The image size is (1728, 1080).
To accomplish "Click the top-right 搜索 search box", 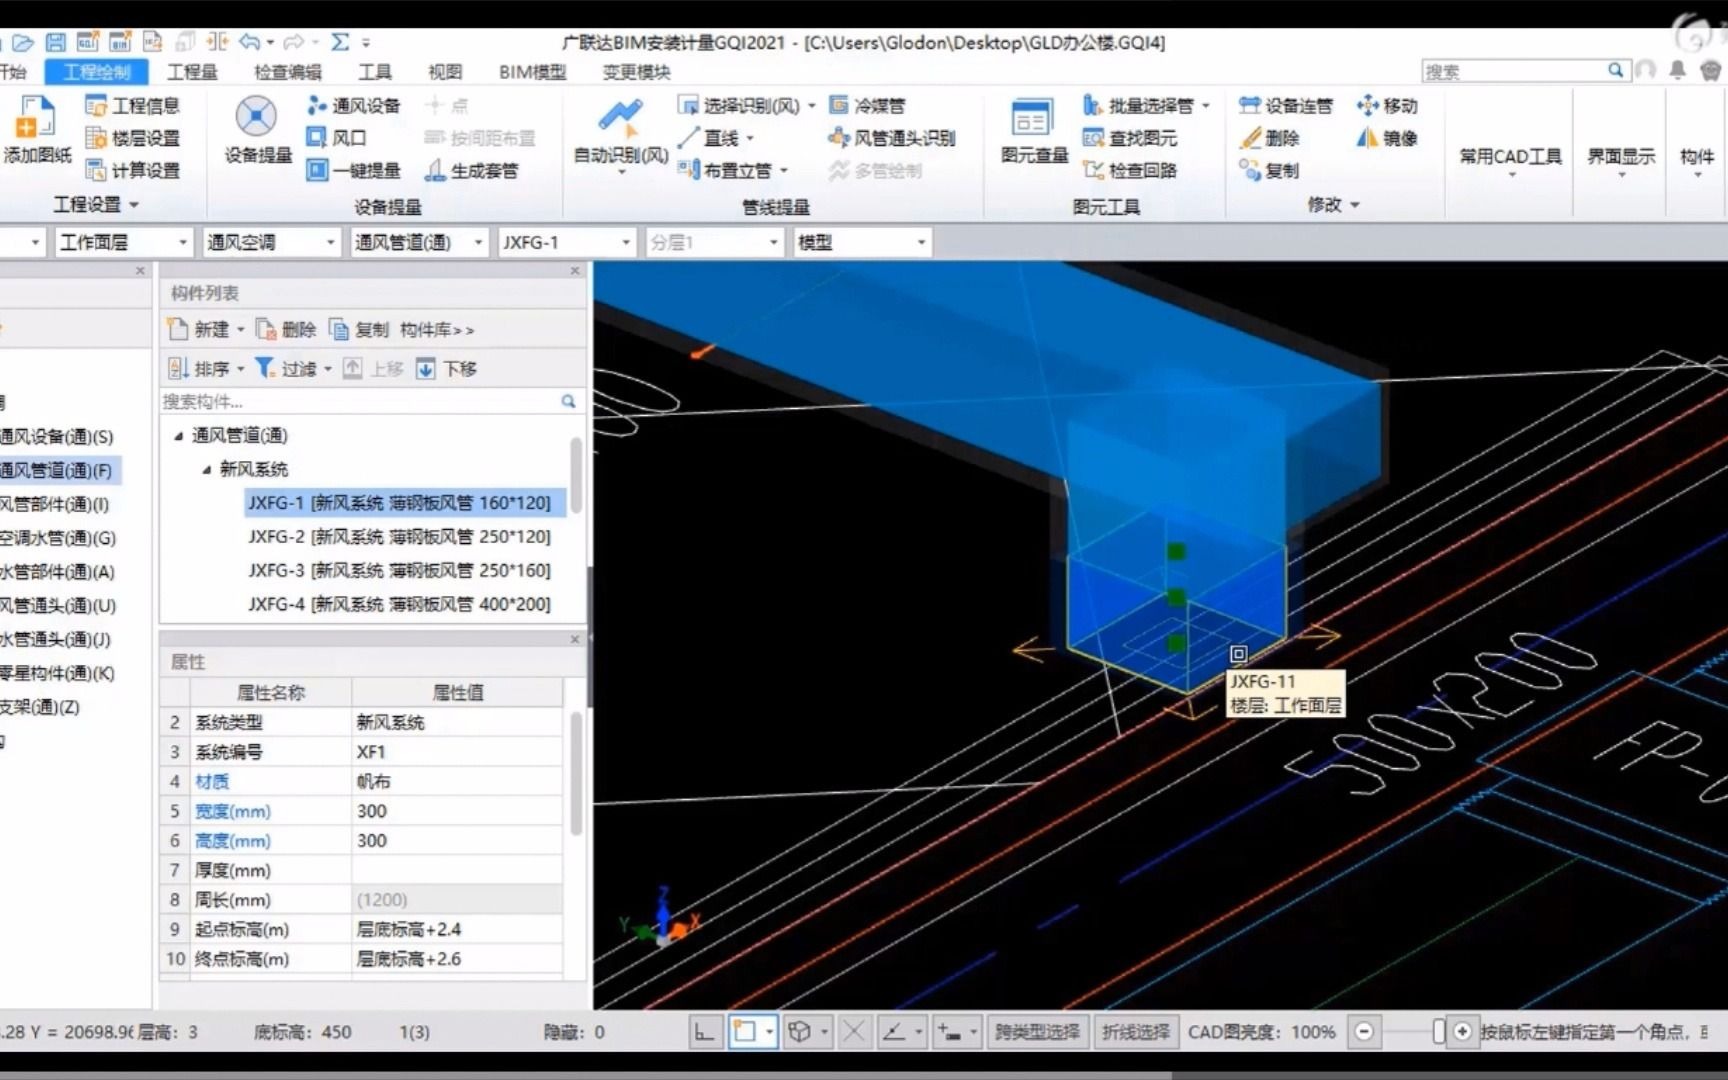I will coord(1524,71).
